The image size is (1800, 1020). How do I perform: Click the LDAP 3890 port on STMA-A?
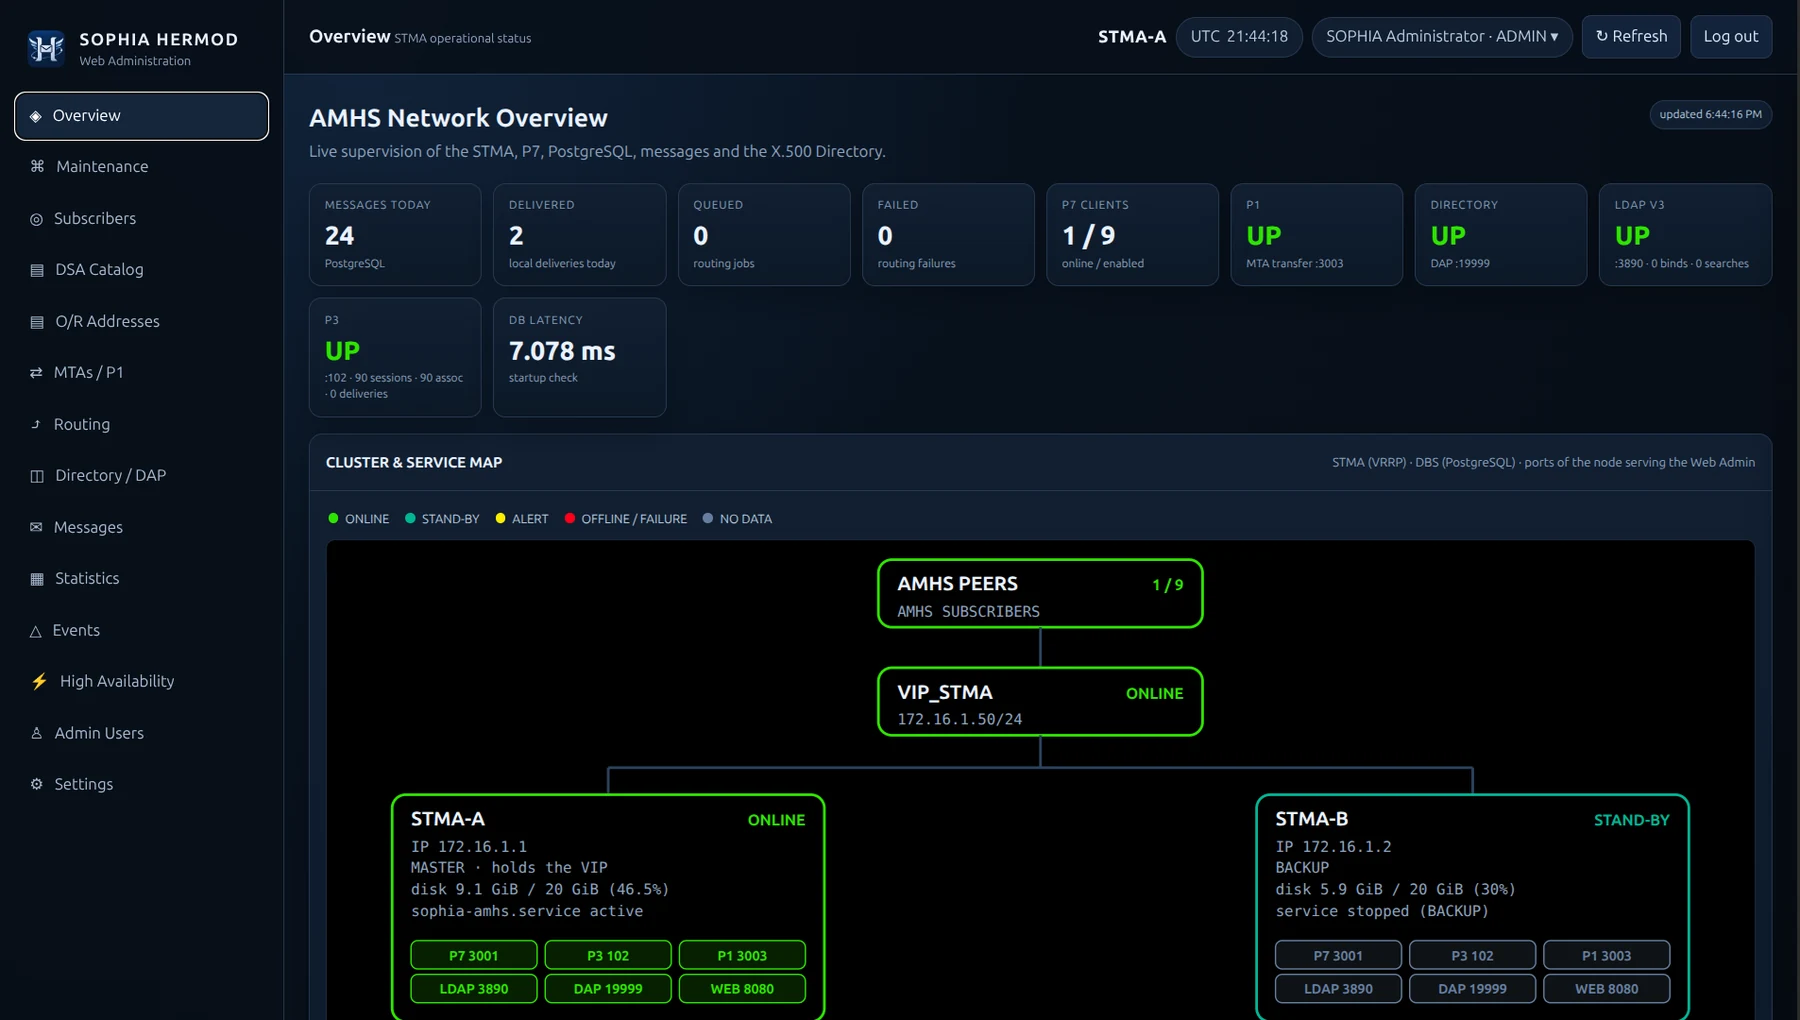(x=474, y=989)
